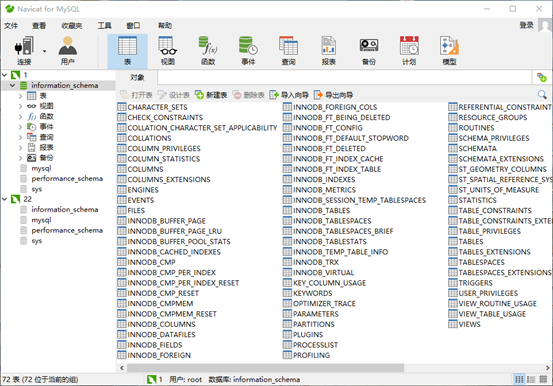Switch to the list view icon in status bar
Image resolution: width=553 pixels, height=386 pixels.
click(531, 379)
